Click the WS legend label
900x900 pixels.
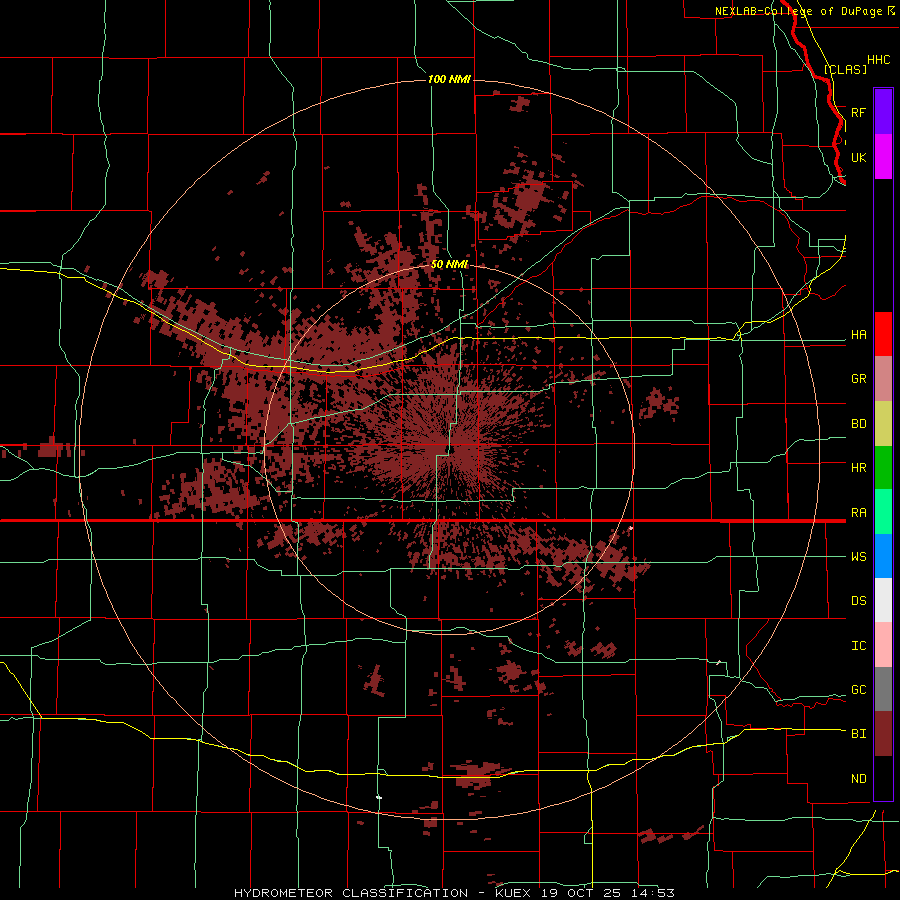858,557
